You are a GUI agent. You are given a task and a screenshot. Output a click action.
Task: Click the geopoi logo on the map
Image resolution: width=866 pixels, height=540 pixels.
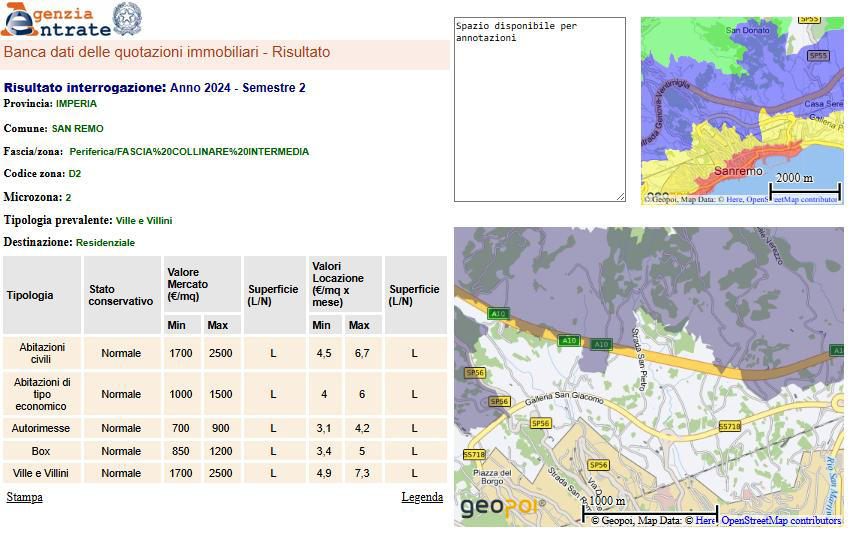tap(501, 507)
